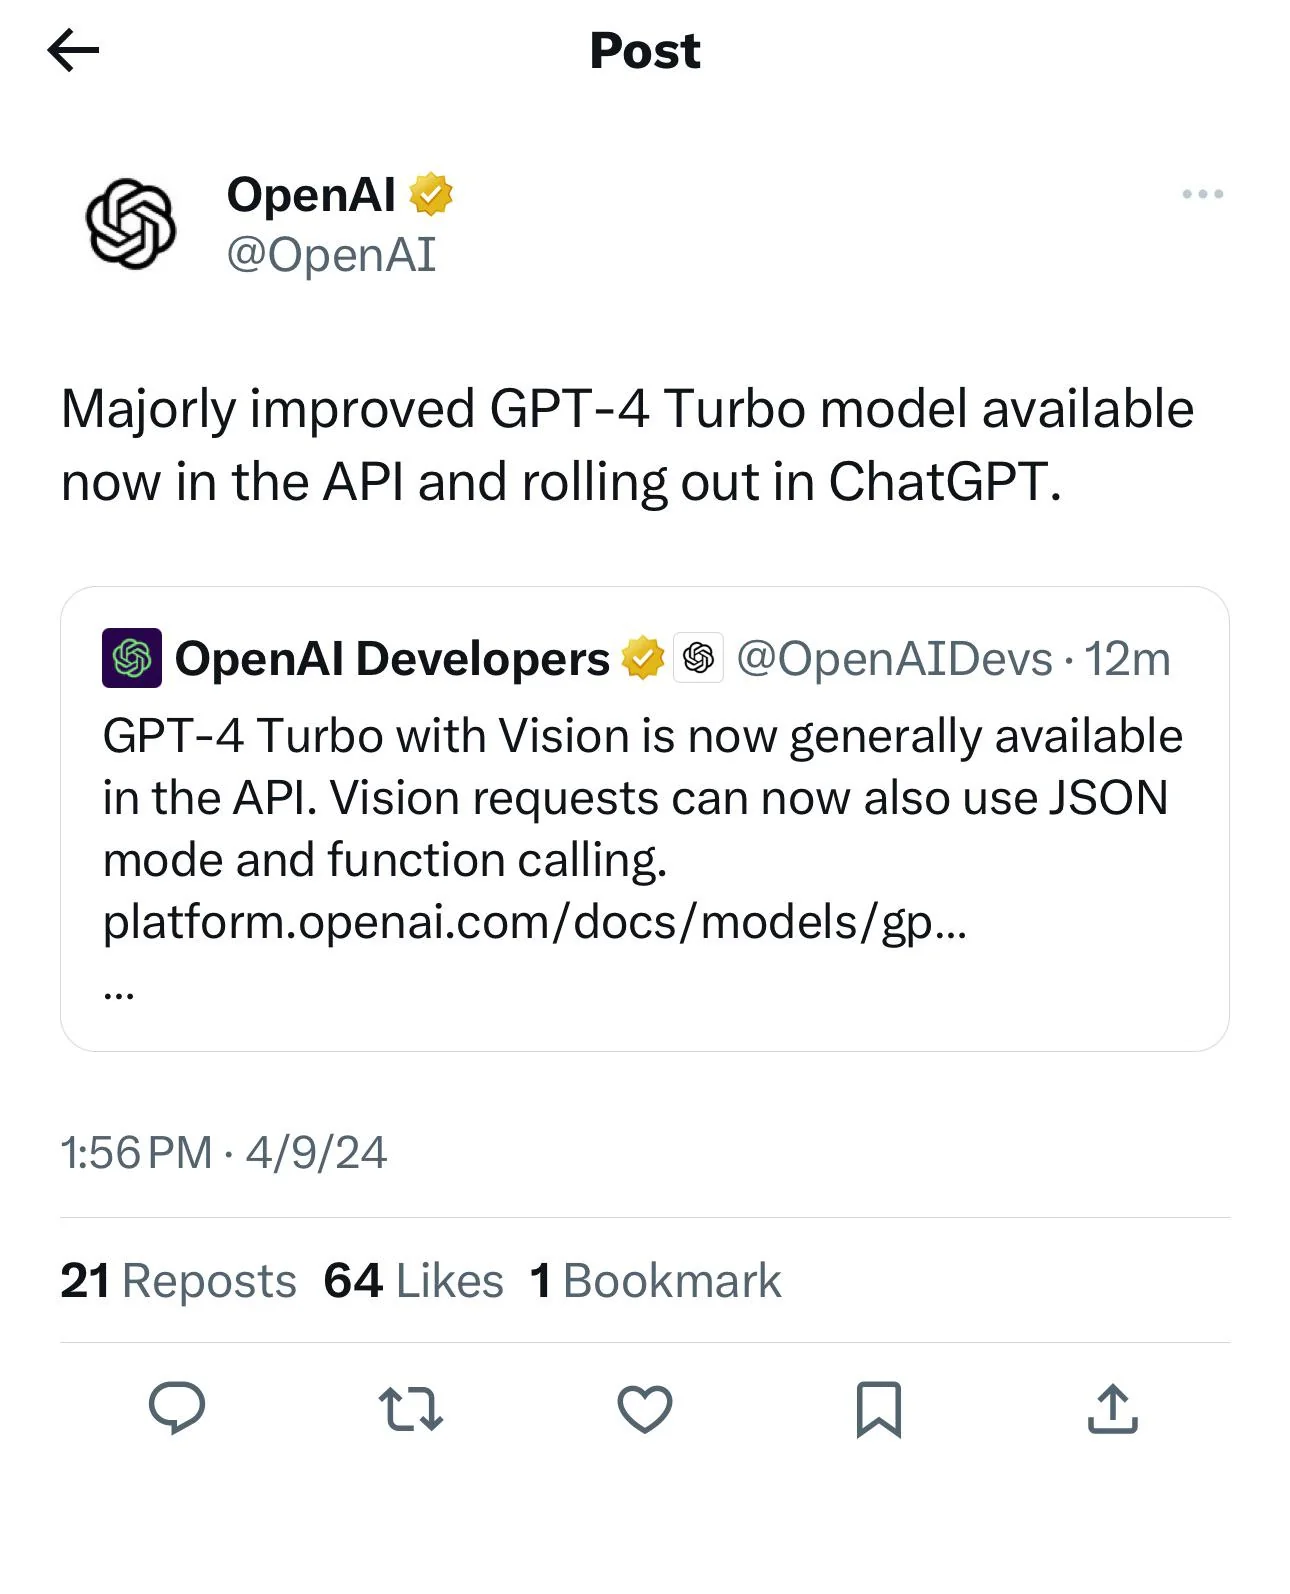Screen dimensions: 1290x1594
Task: Tap OpenAI gold verified badge
Action: pos(431,194)
